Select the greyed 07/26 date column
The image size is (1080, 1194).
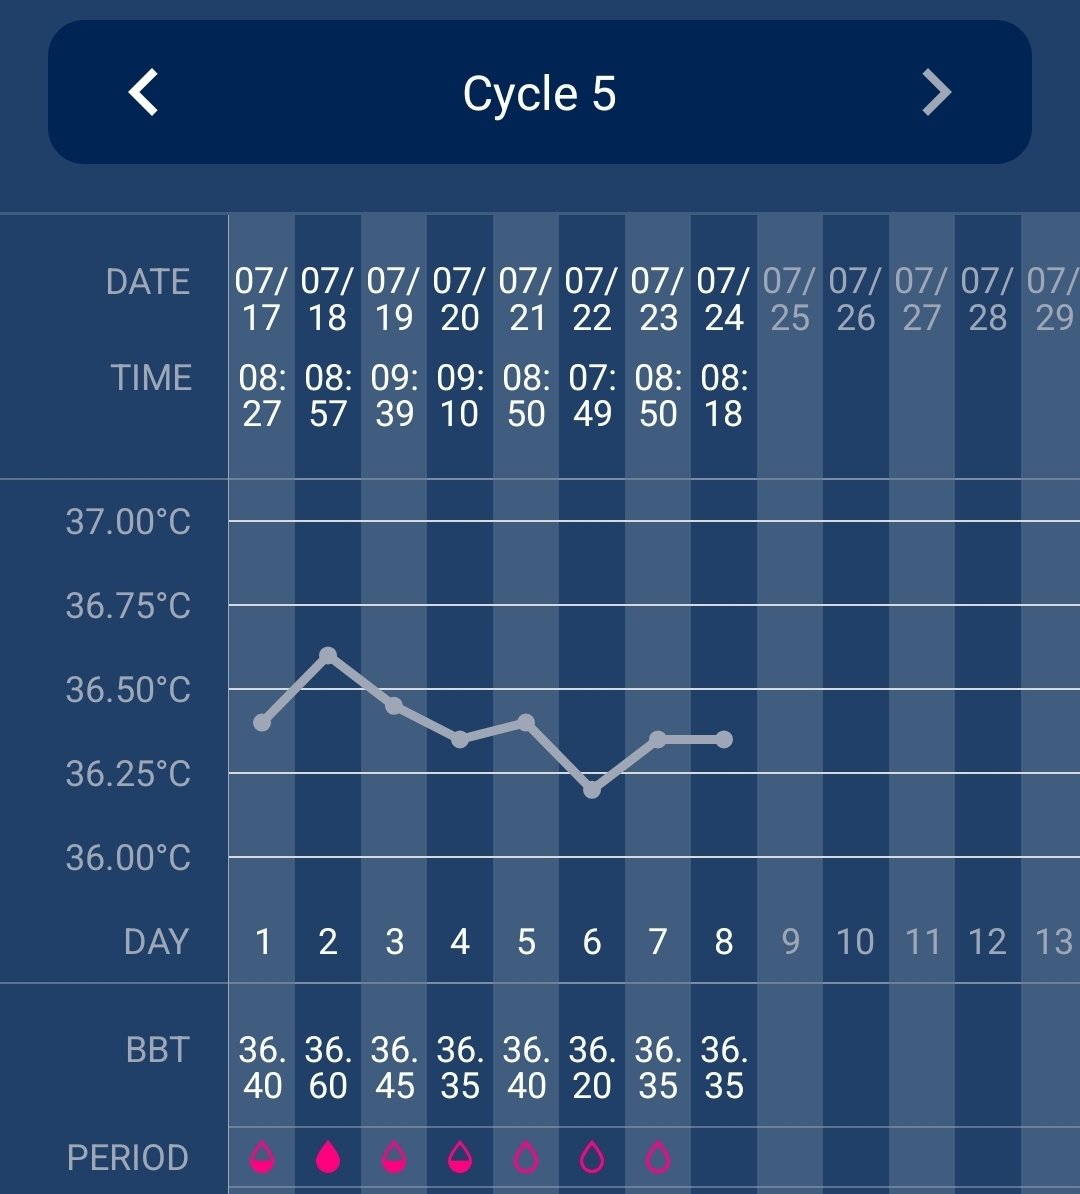(856, 299)
